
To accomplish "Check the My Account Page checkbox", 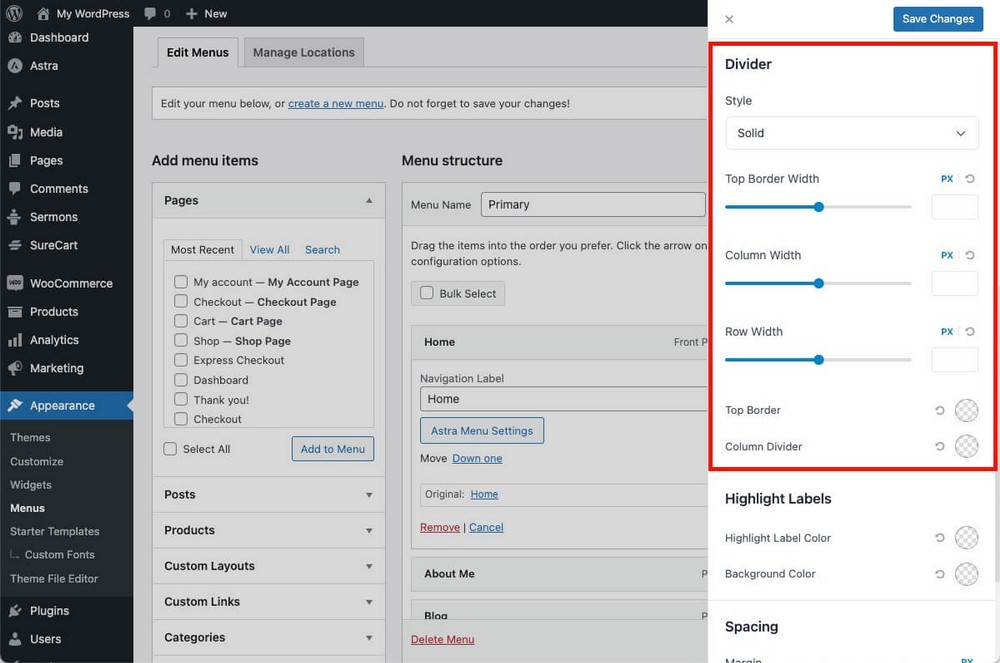I will tap(181, 281).
